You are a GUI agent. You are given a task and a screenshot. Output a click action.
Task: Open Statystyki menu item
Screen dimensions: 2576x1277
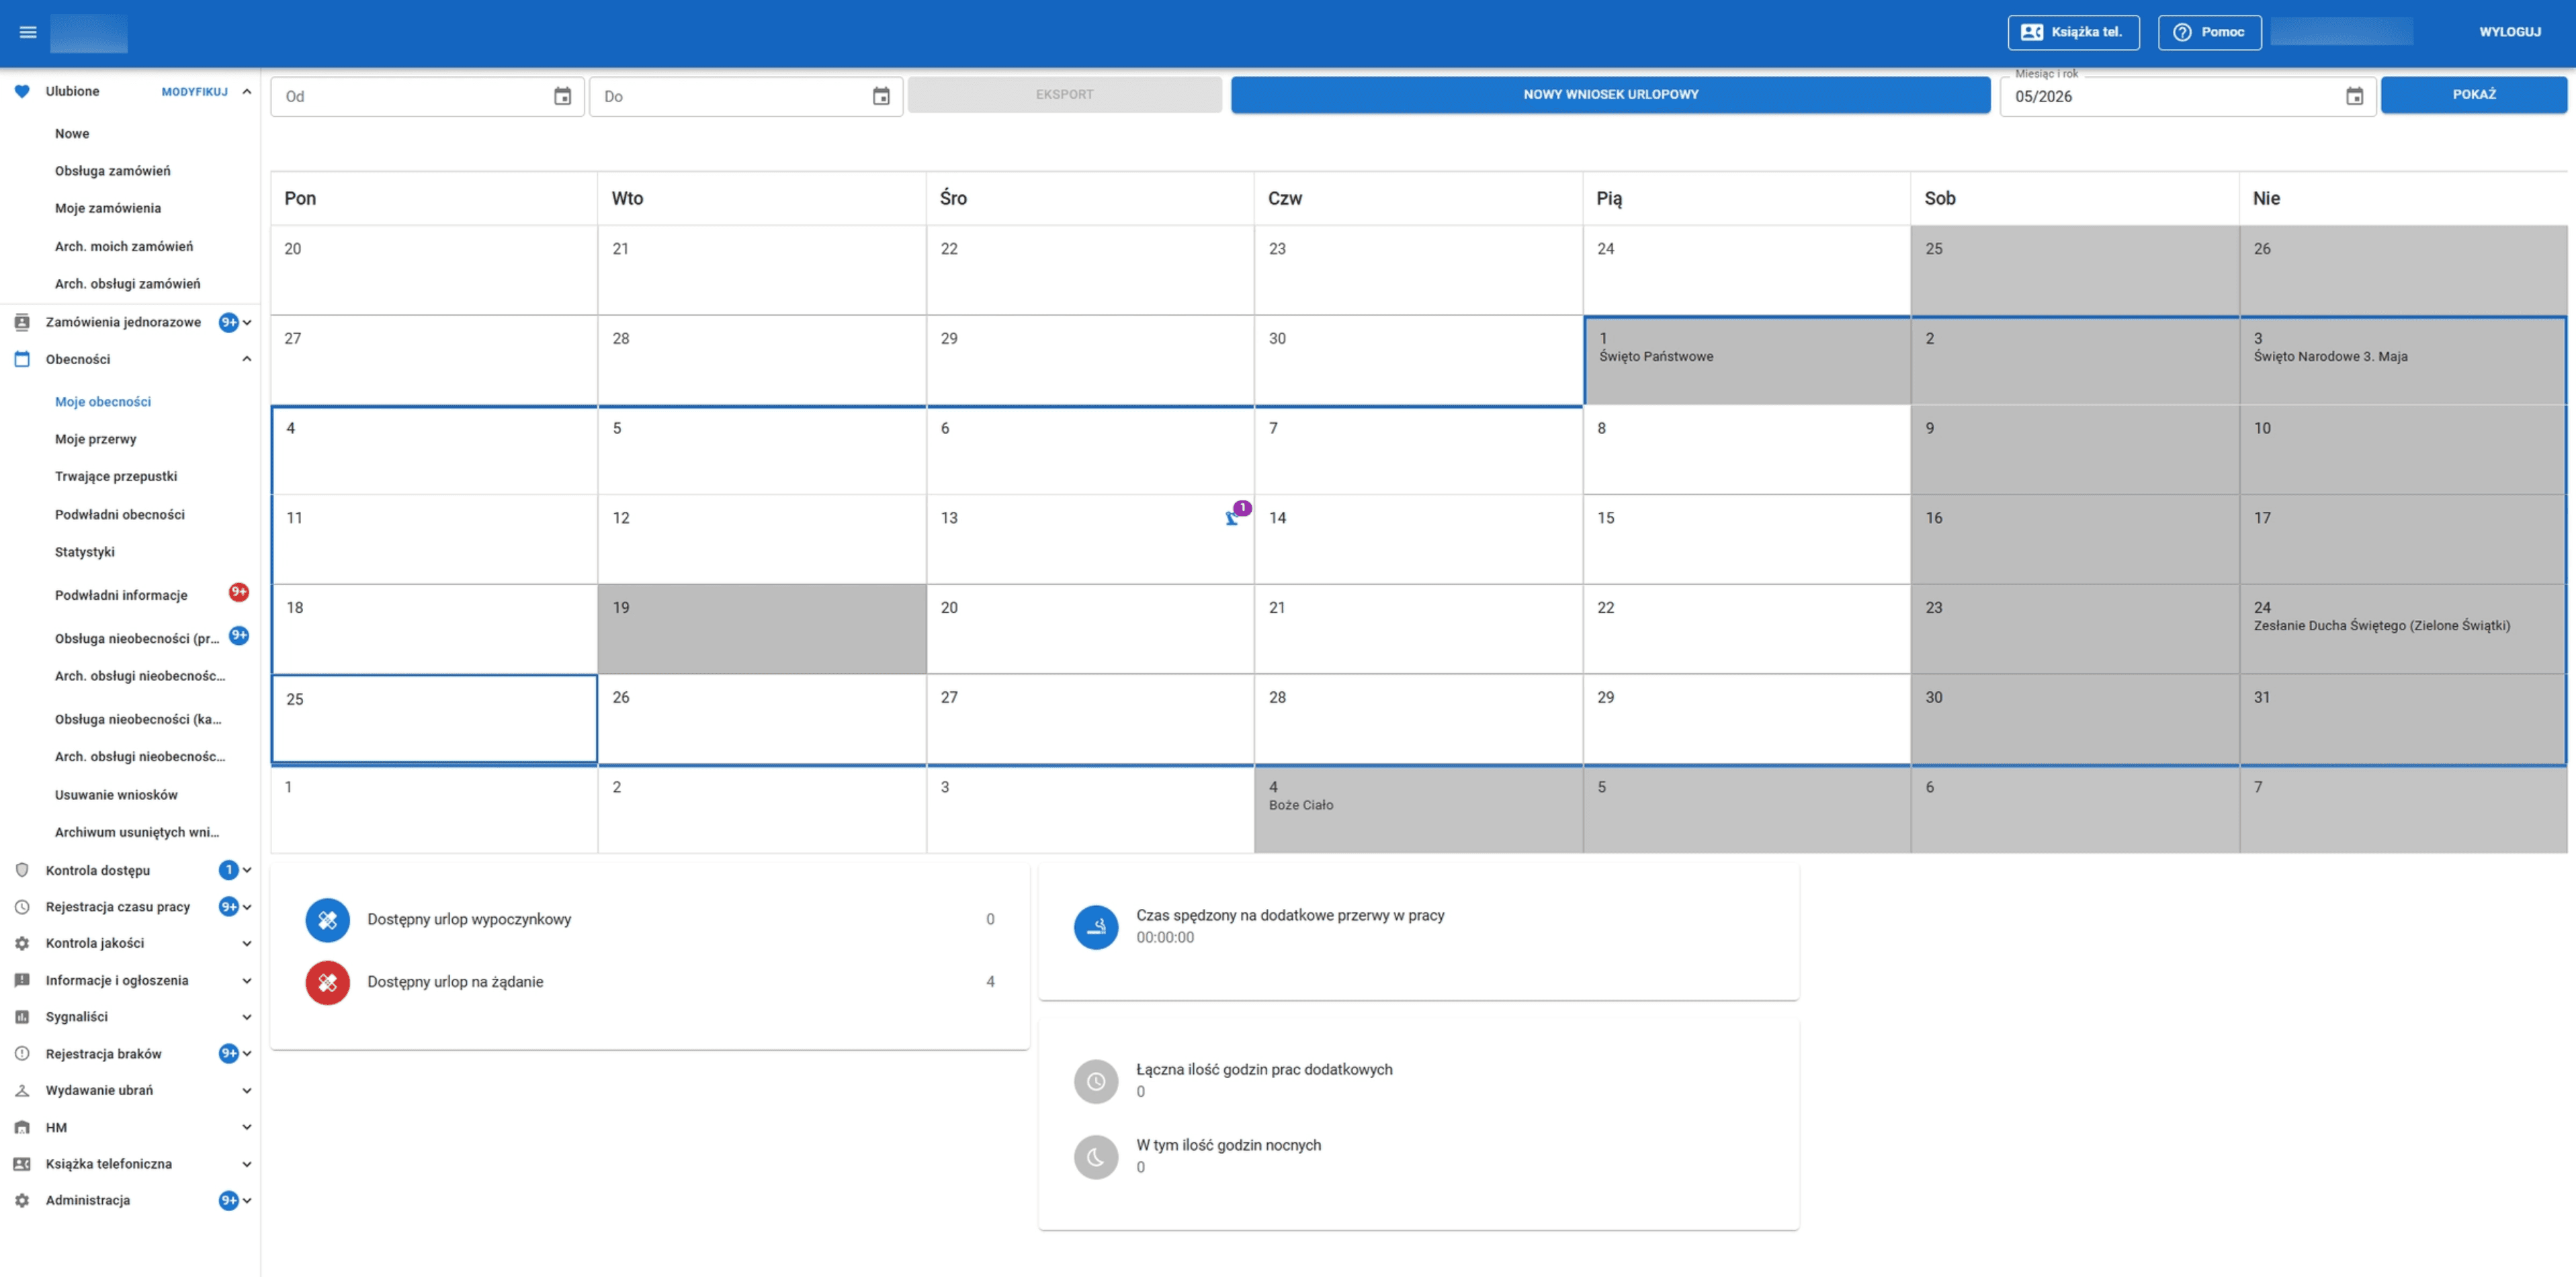[85, 552]
